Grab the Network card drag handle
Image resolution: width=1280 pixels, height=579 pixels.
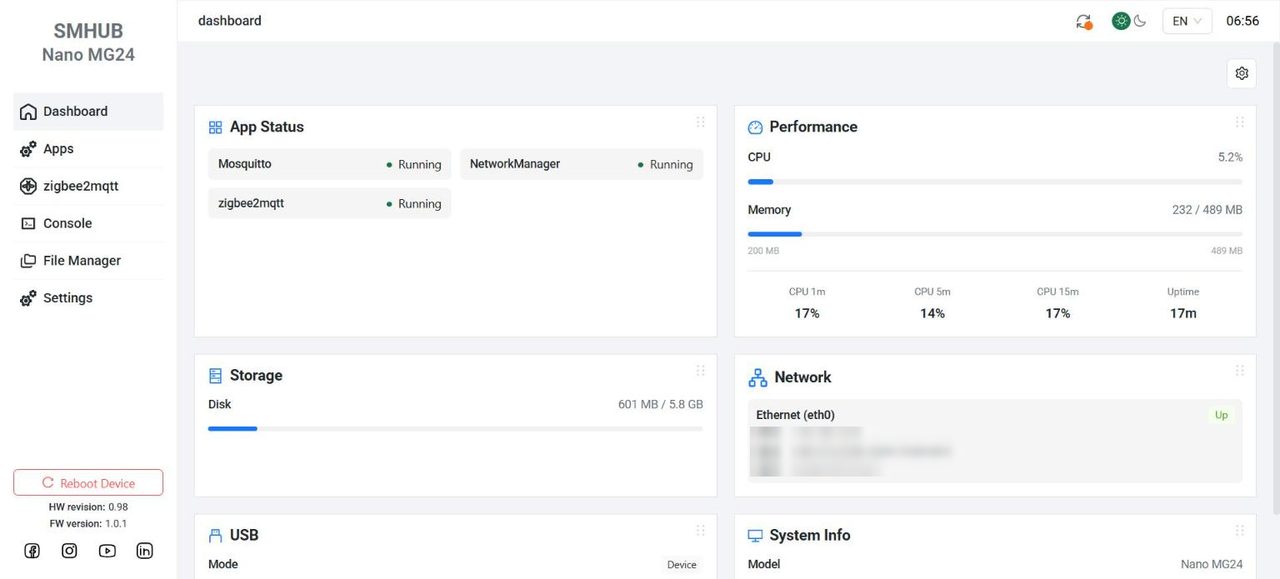pyautogui.click(x=1240, y=370)
